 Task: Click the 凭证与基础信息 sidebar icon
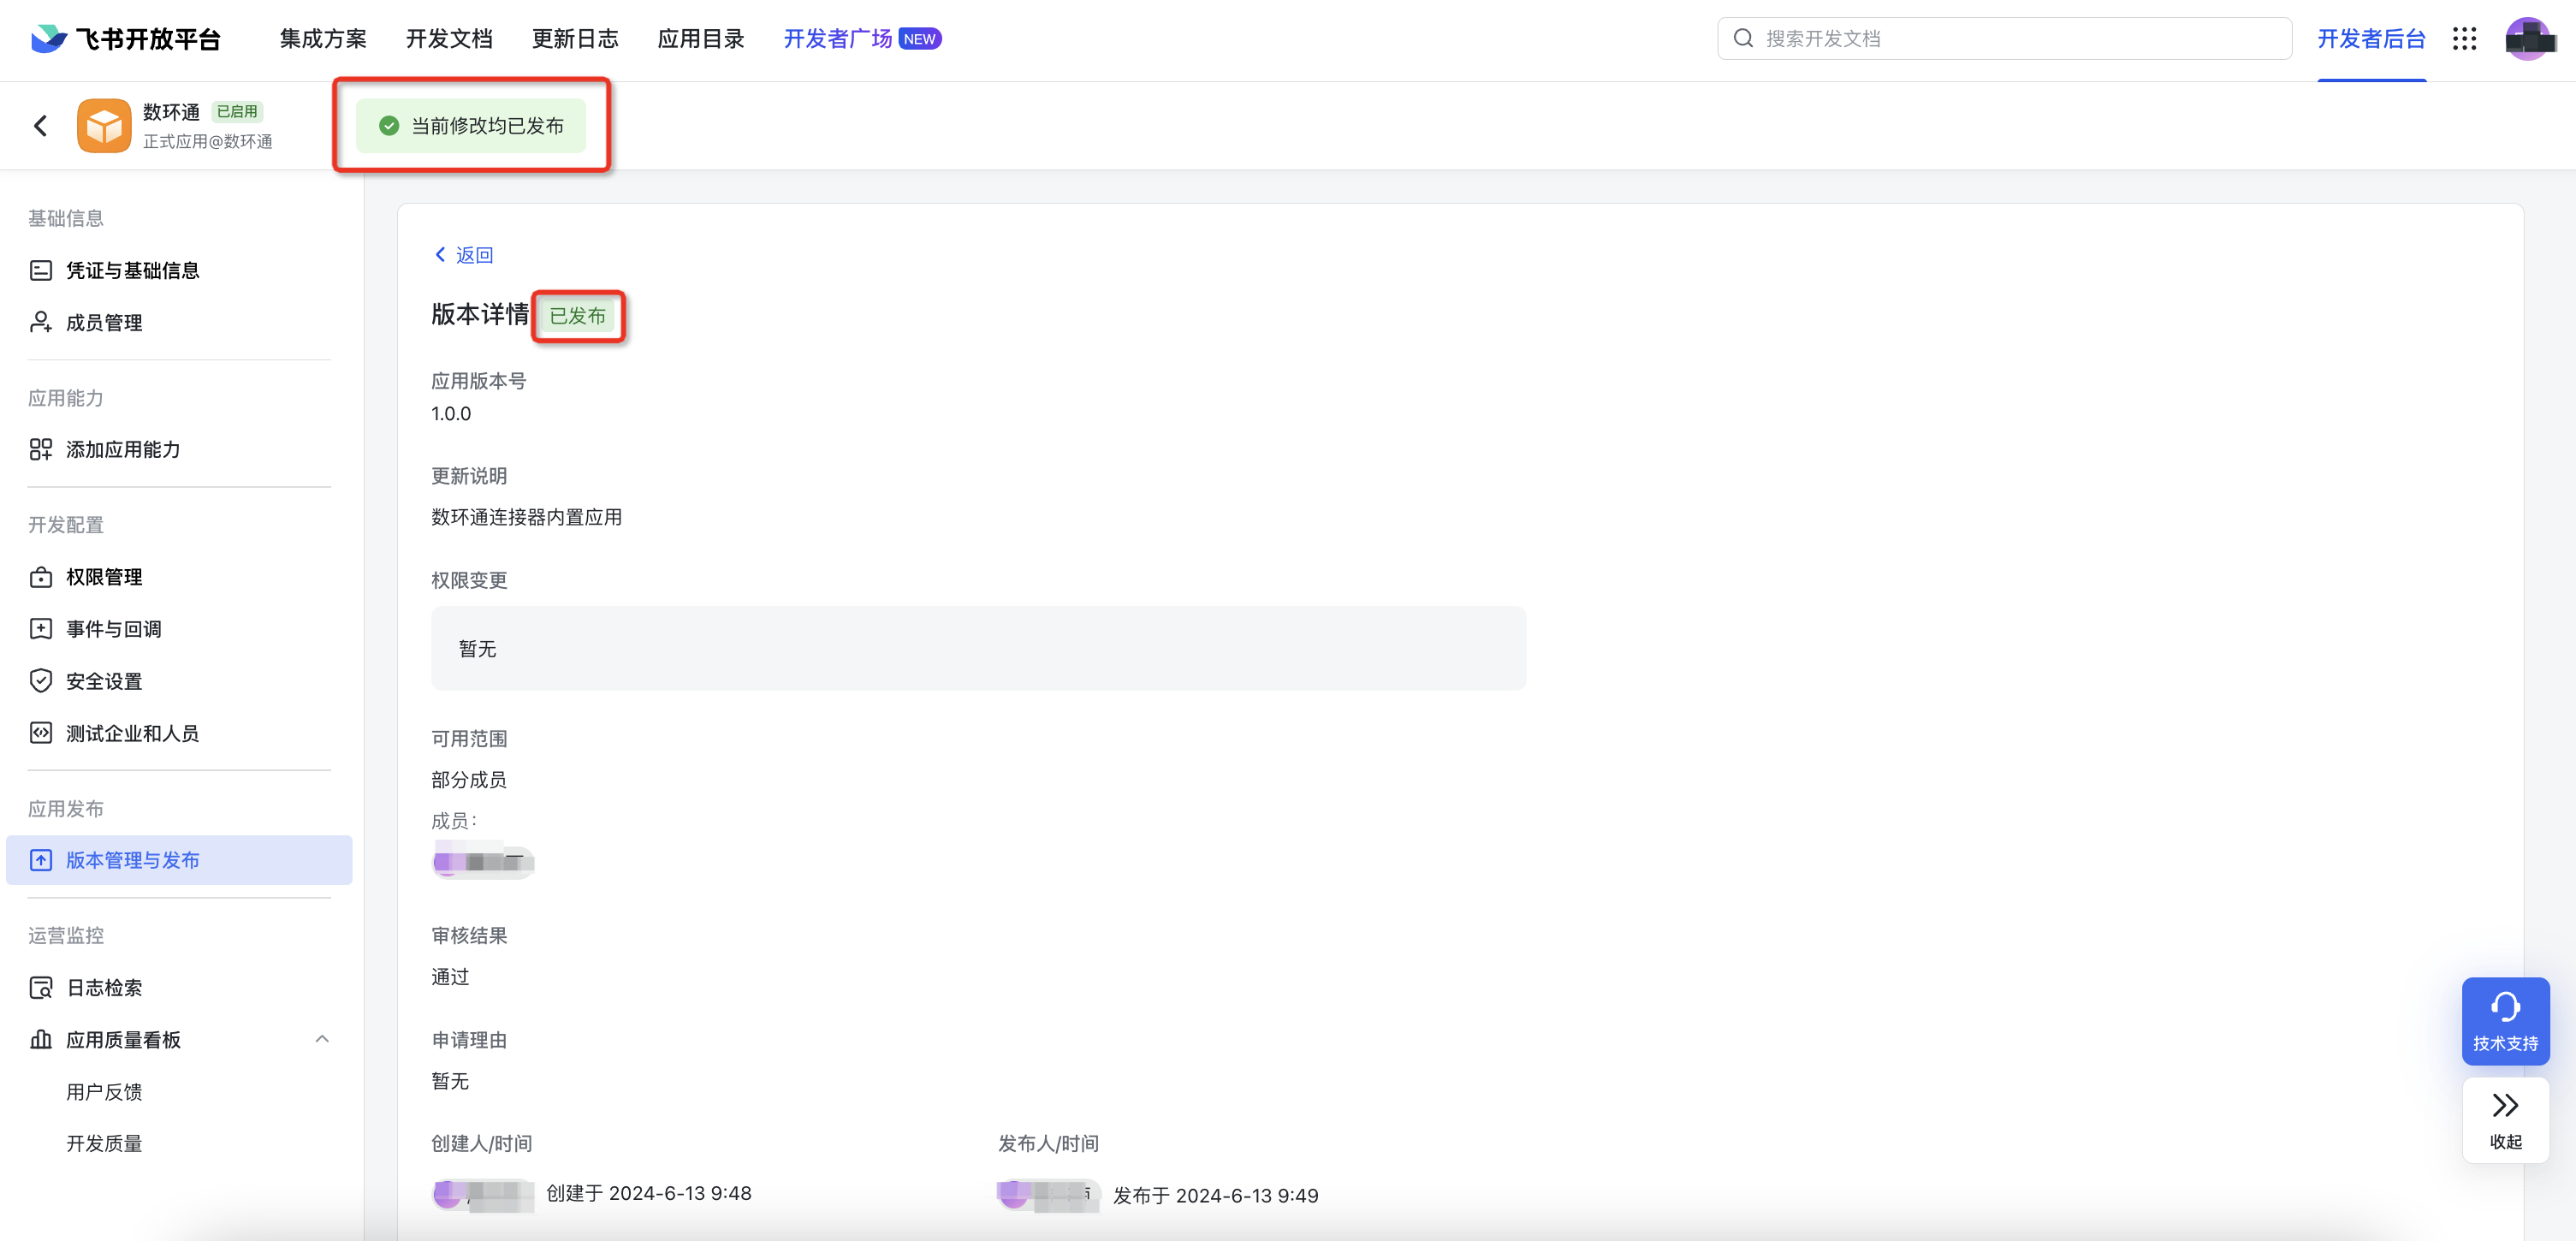(41, 270)
